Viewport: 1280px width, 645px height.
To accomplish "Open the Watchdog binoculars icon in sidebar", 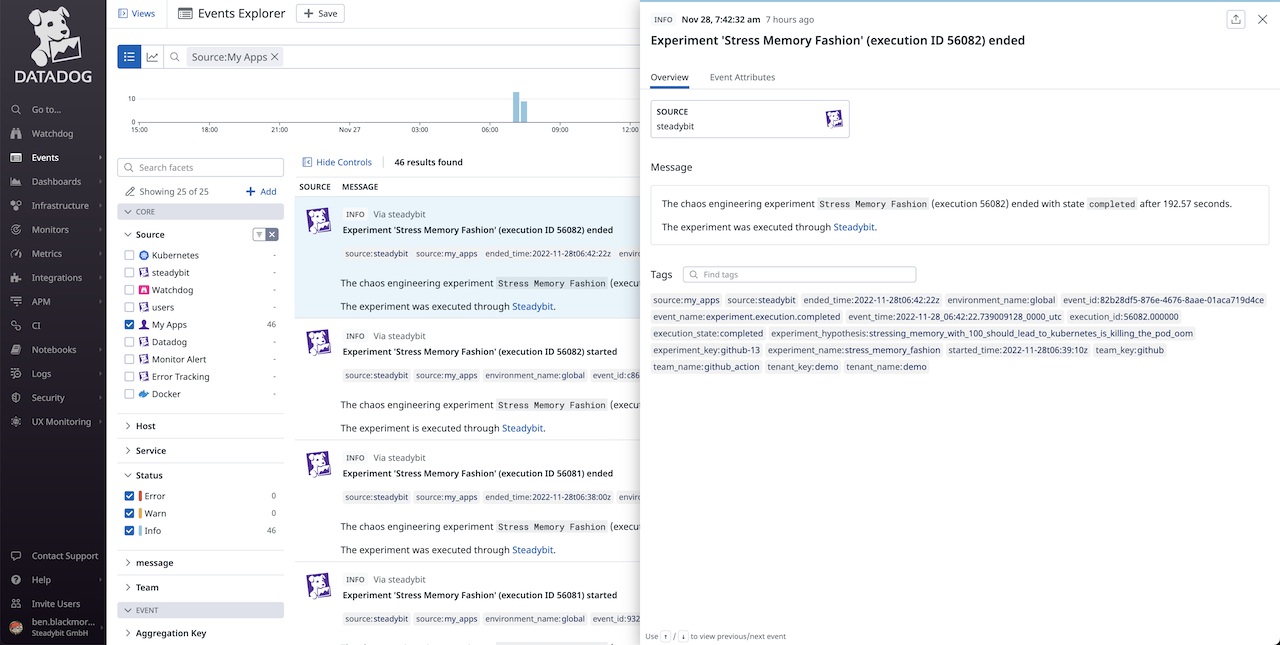I will (16, 134).
